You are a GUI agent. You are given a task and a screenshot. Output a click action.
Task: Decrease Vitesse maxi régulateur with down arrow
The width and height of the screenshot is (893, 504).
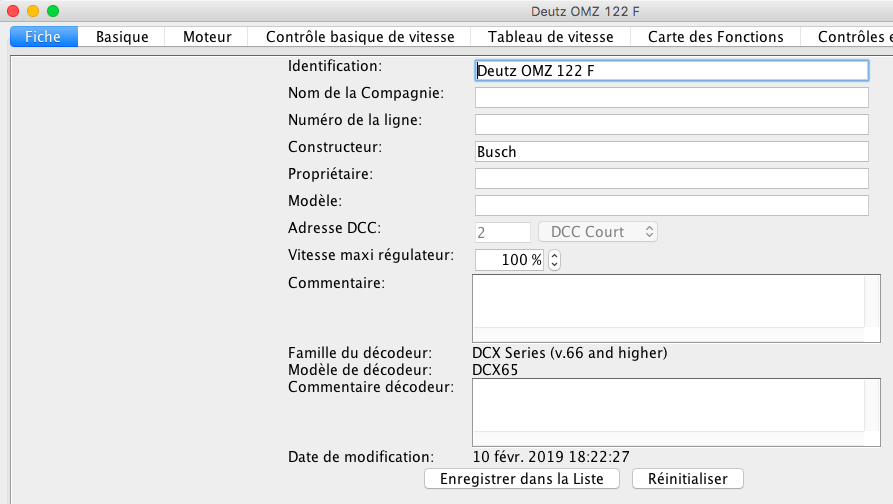554,265
